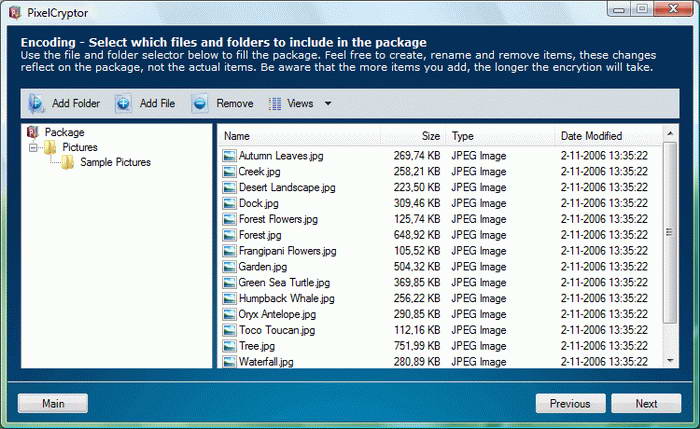This screenshot has width=700, height=429.
Task: Click image icon beside Forest Flowers.jpg
Action: (229, 219)
